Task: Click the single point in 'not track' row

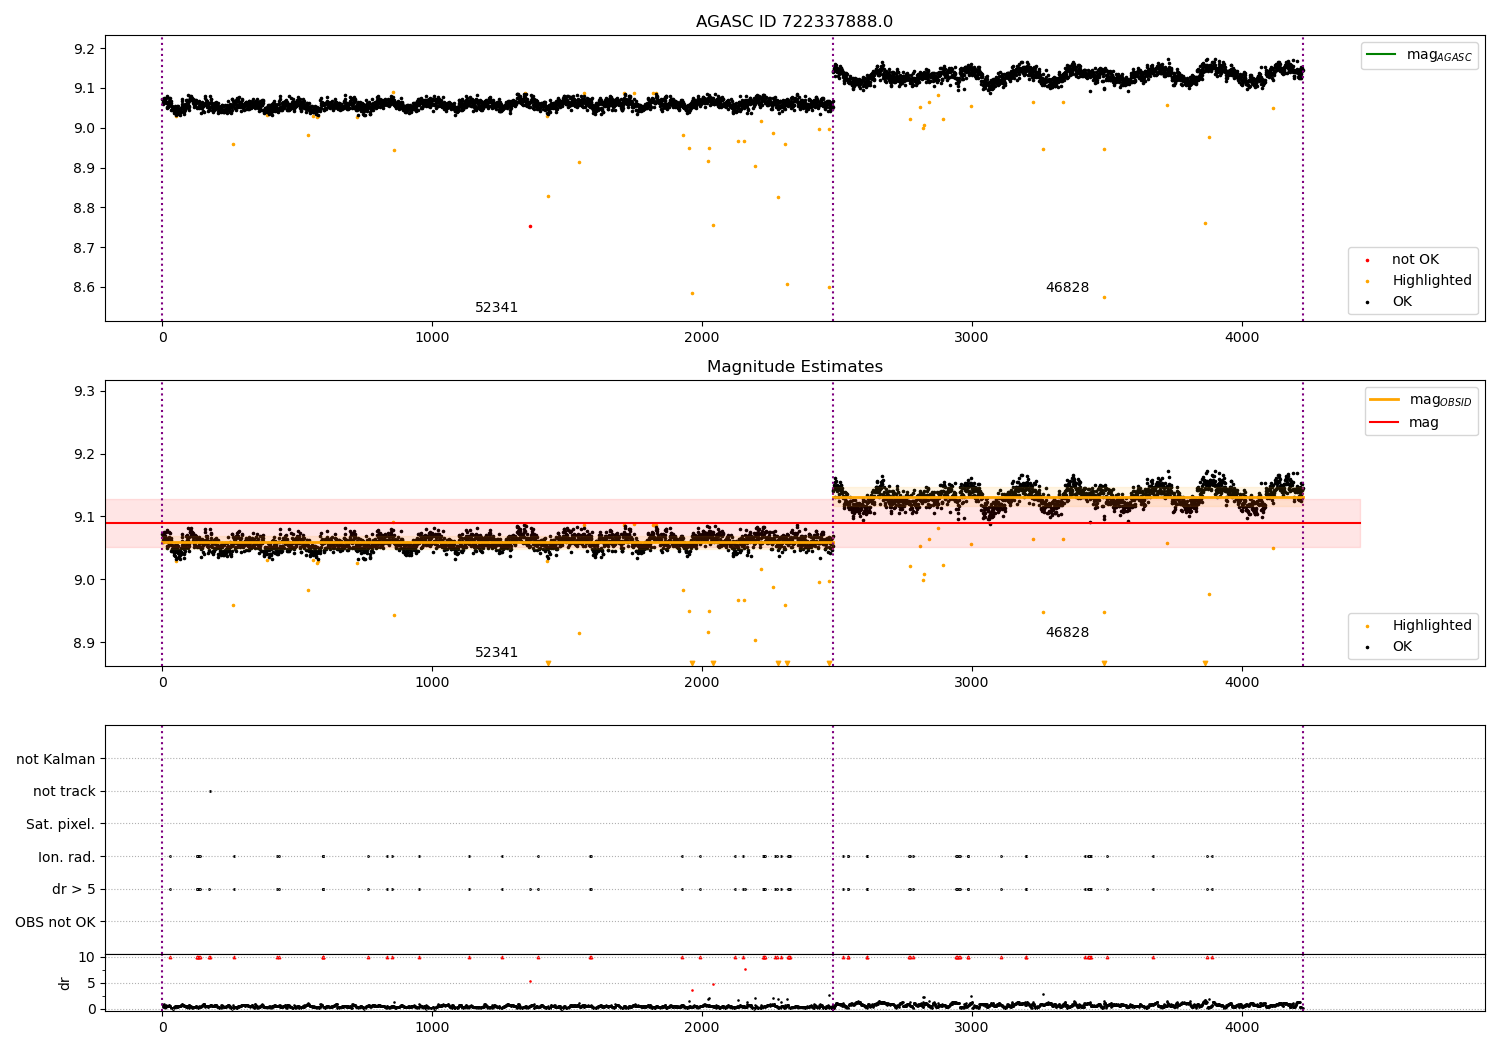Action: point(210,791)
